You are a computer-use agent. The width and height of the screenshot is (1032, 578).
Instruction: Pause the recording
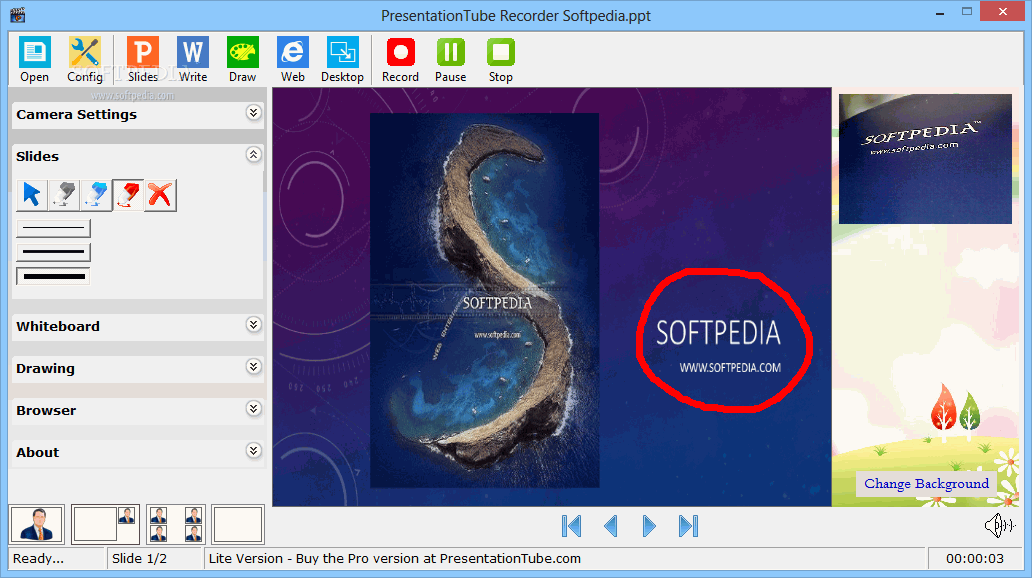pyautogui.click(x=451, y=59)
